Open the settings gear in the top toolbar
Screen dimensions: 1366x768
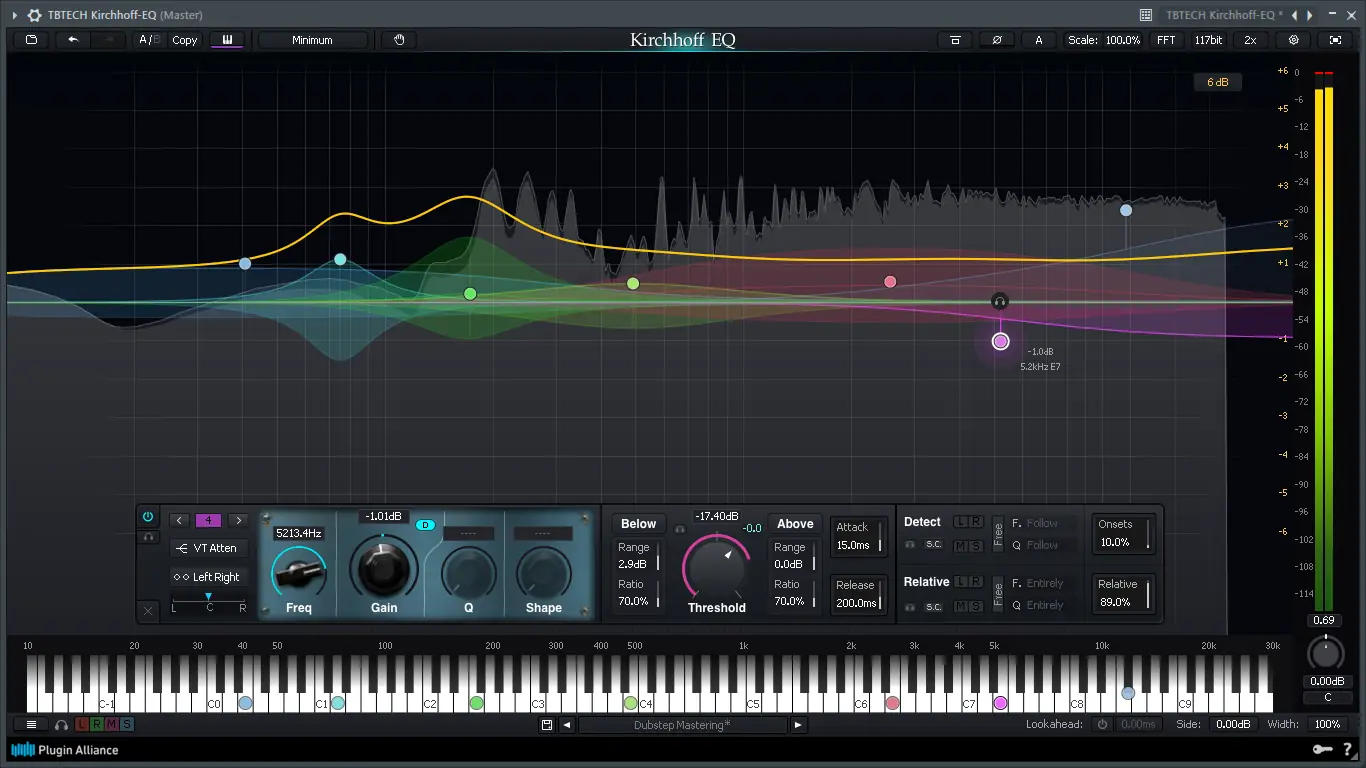pos(1293,40)
